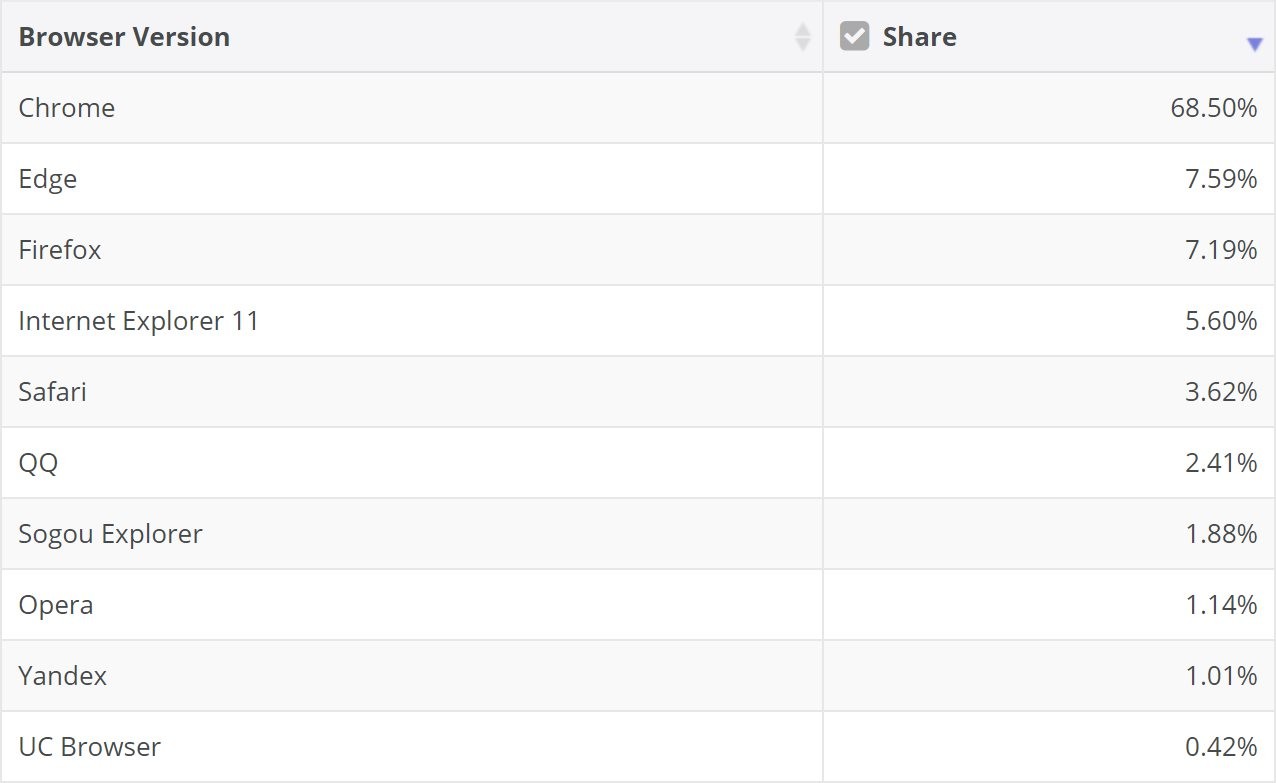The image size is (1276, 783).
Task: Select the 5.60% share cell
Action: coord(1220,321)
